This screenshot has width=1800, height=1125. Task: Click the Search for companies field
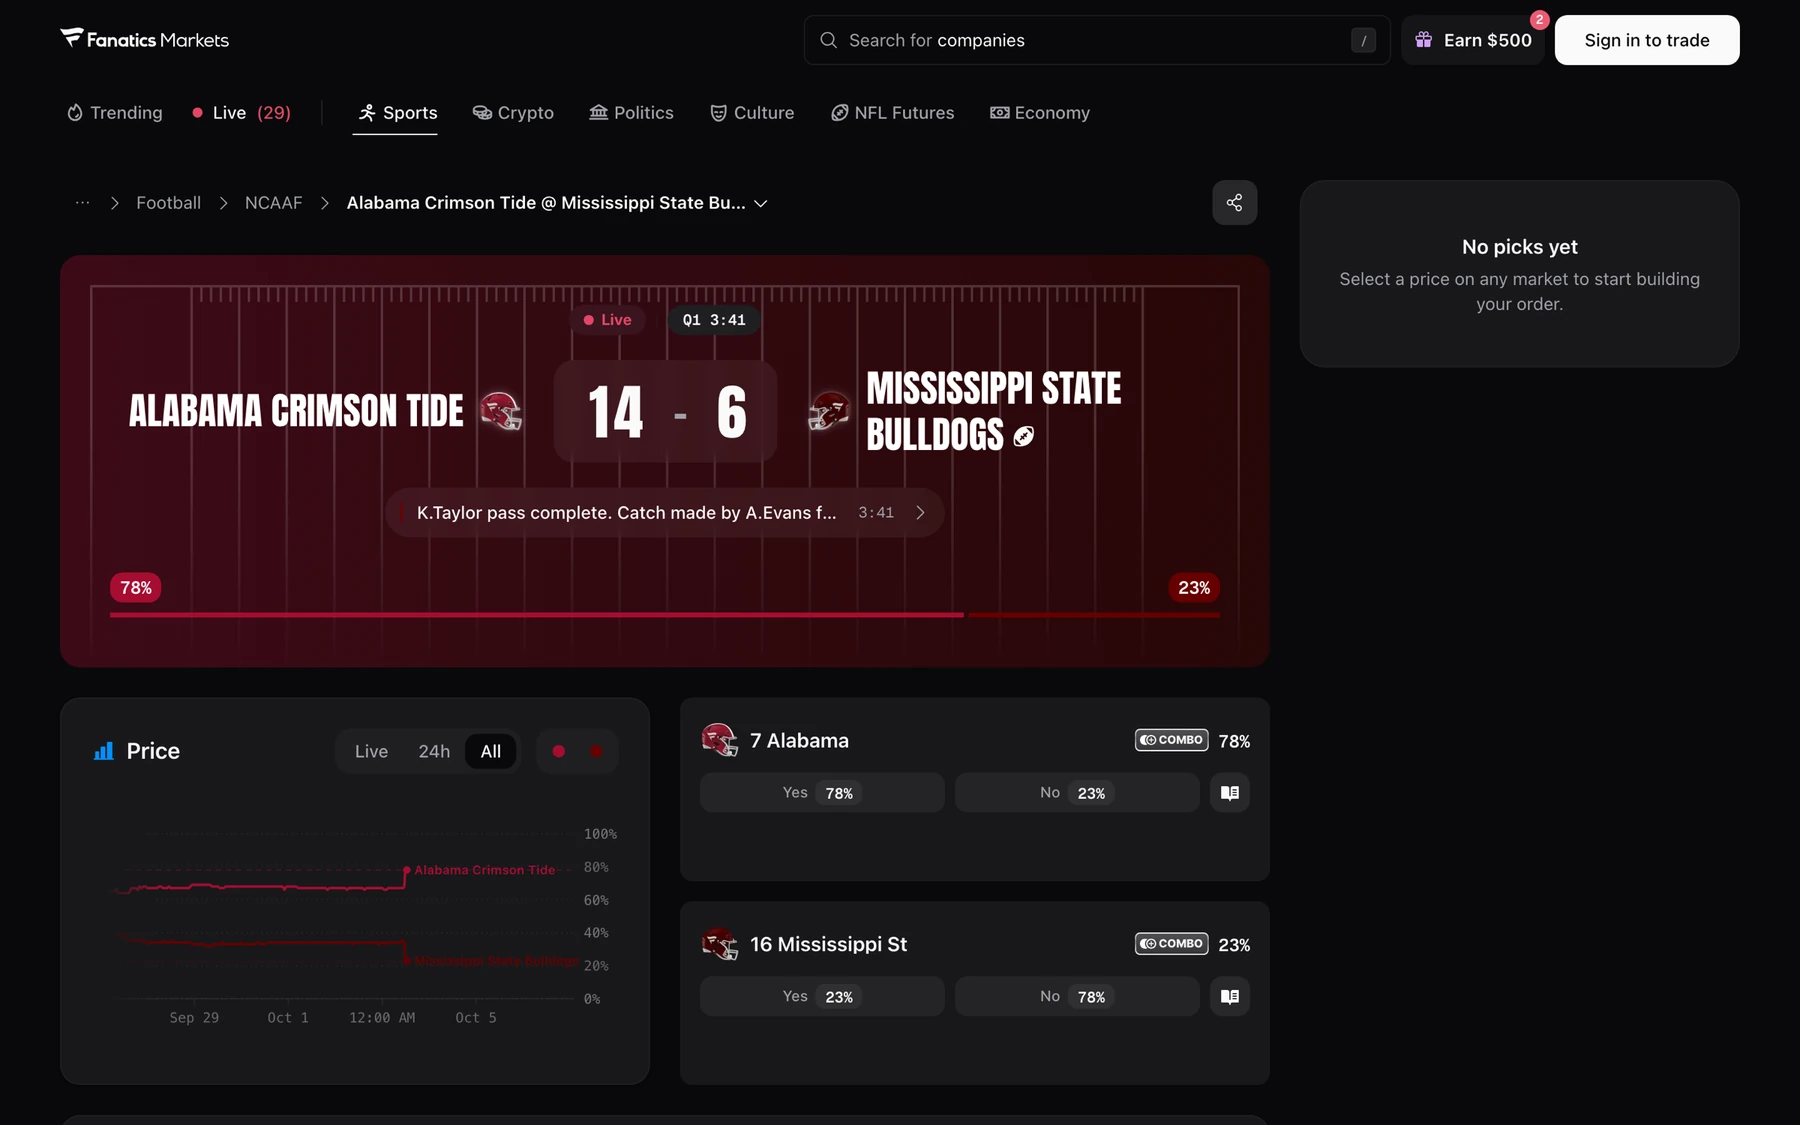coord(1097,40)
